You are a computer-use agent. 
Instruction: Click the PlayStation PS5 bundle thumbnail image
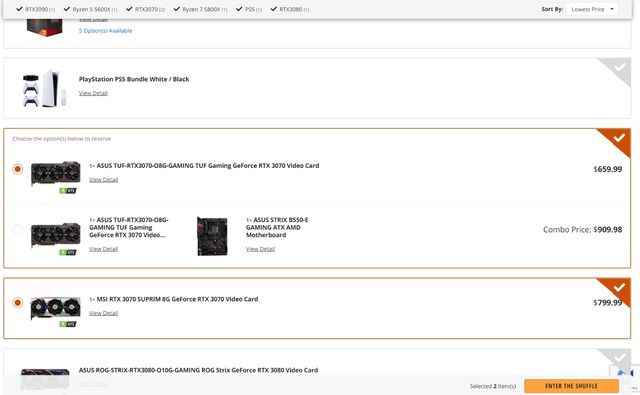44,88
